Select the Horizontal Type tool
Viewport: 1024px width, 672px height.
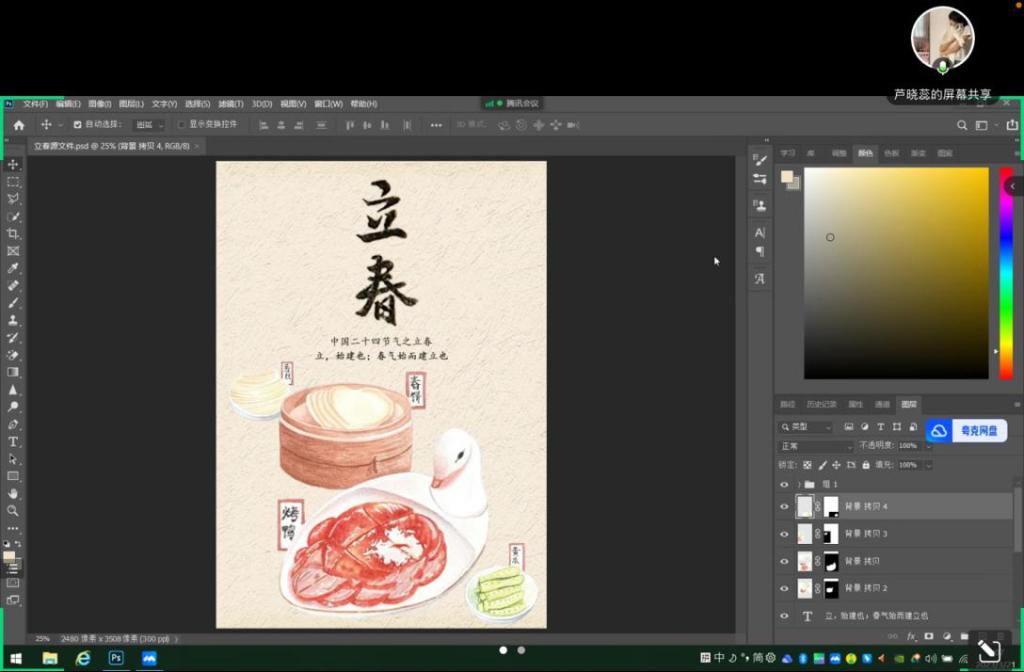[13, 441]
